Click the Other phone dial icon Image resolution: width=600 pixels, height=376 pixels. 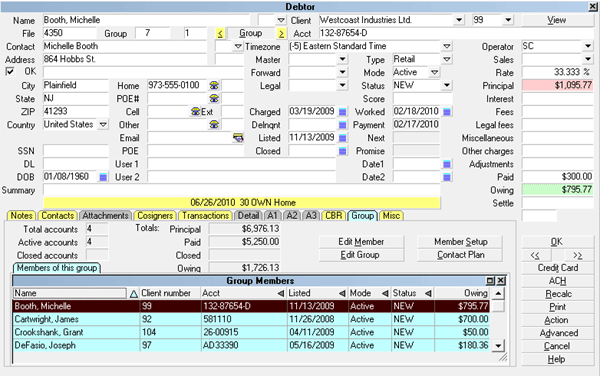click(x=214, y=125)
